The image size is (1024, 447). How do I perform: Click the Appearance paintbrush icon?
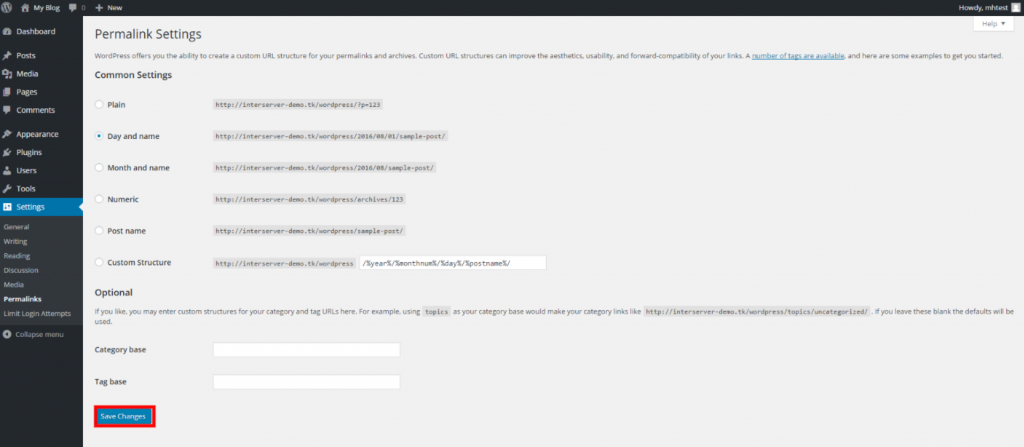(x=7, y=134)
